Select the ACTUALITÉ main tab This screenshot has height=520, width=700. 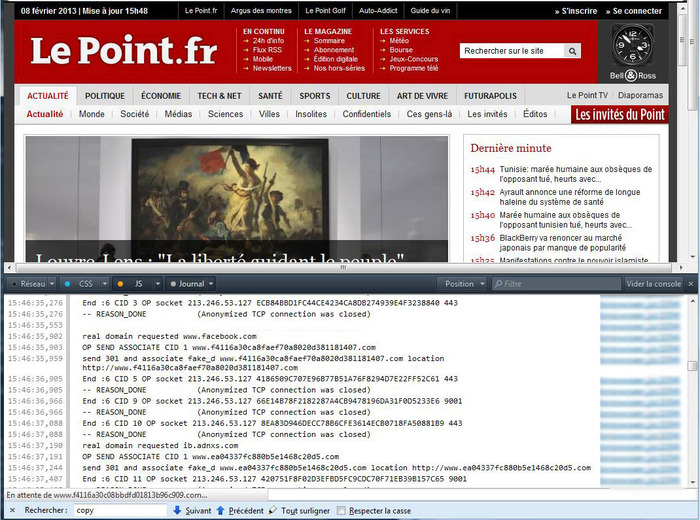pyautogui.click(x=48, y=96)
